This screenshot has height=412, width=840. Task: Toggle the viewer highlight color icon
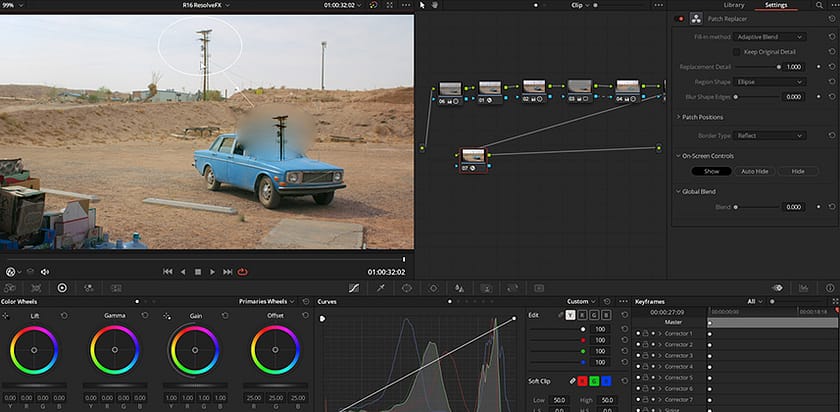coord(373,5)
